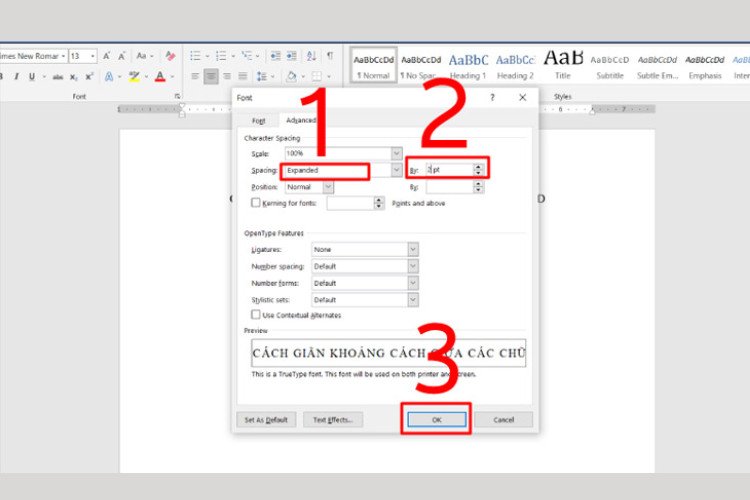This screenshot has width=750, height=500.
Task: Apply Underline formatting
Action: (x=32, y=77)
